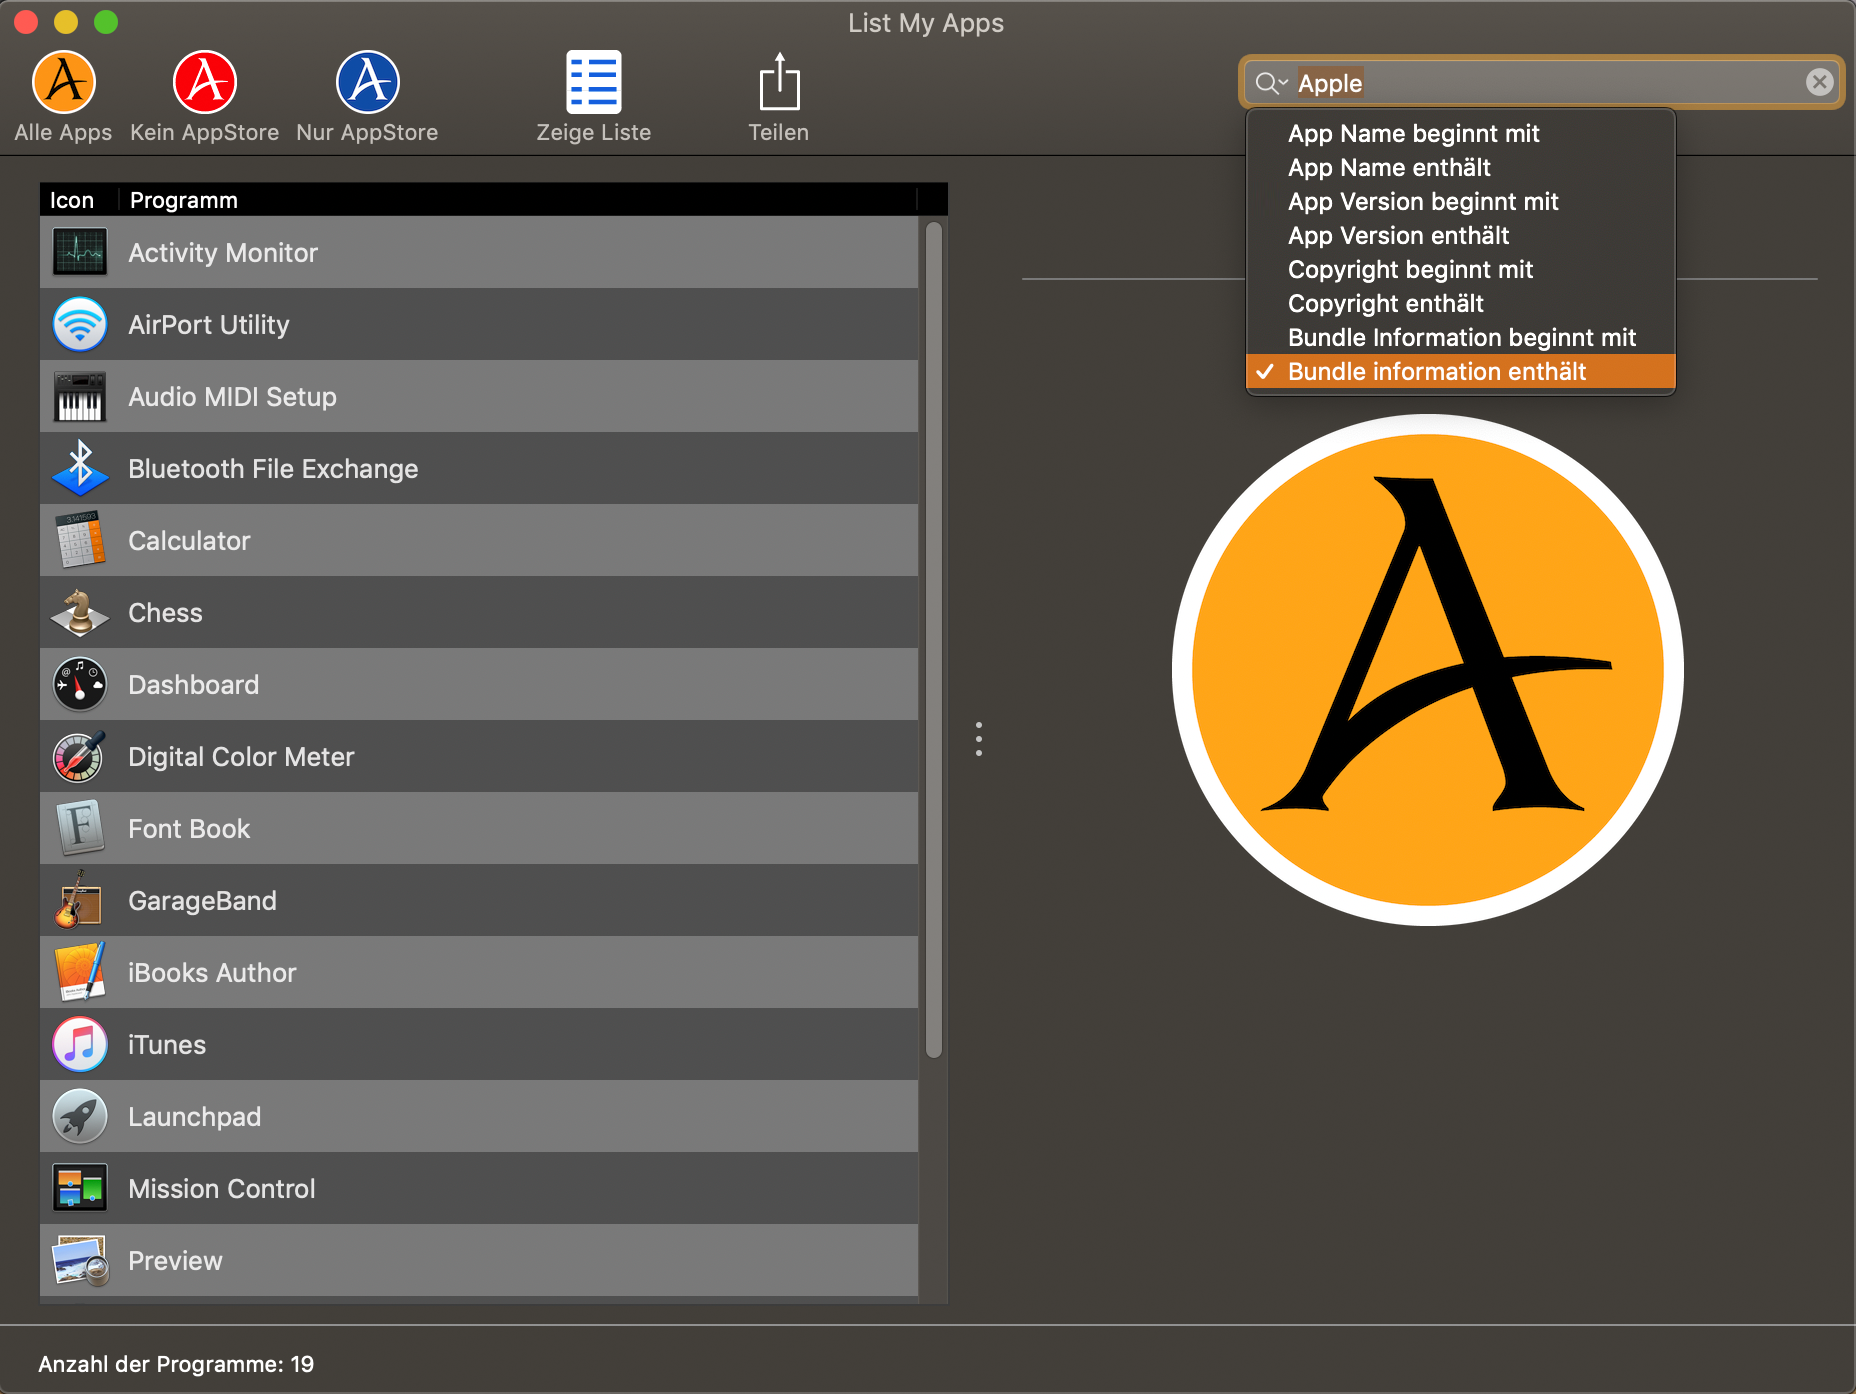Select the 'GarageBand' row text
1856x1394 pixels.
202,901
